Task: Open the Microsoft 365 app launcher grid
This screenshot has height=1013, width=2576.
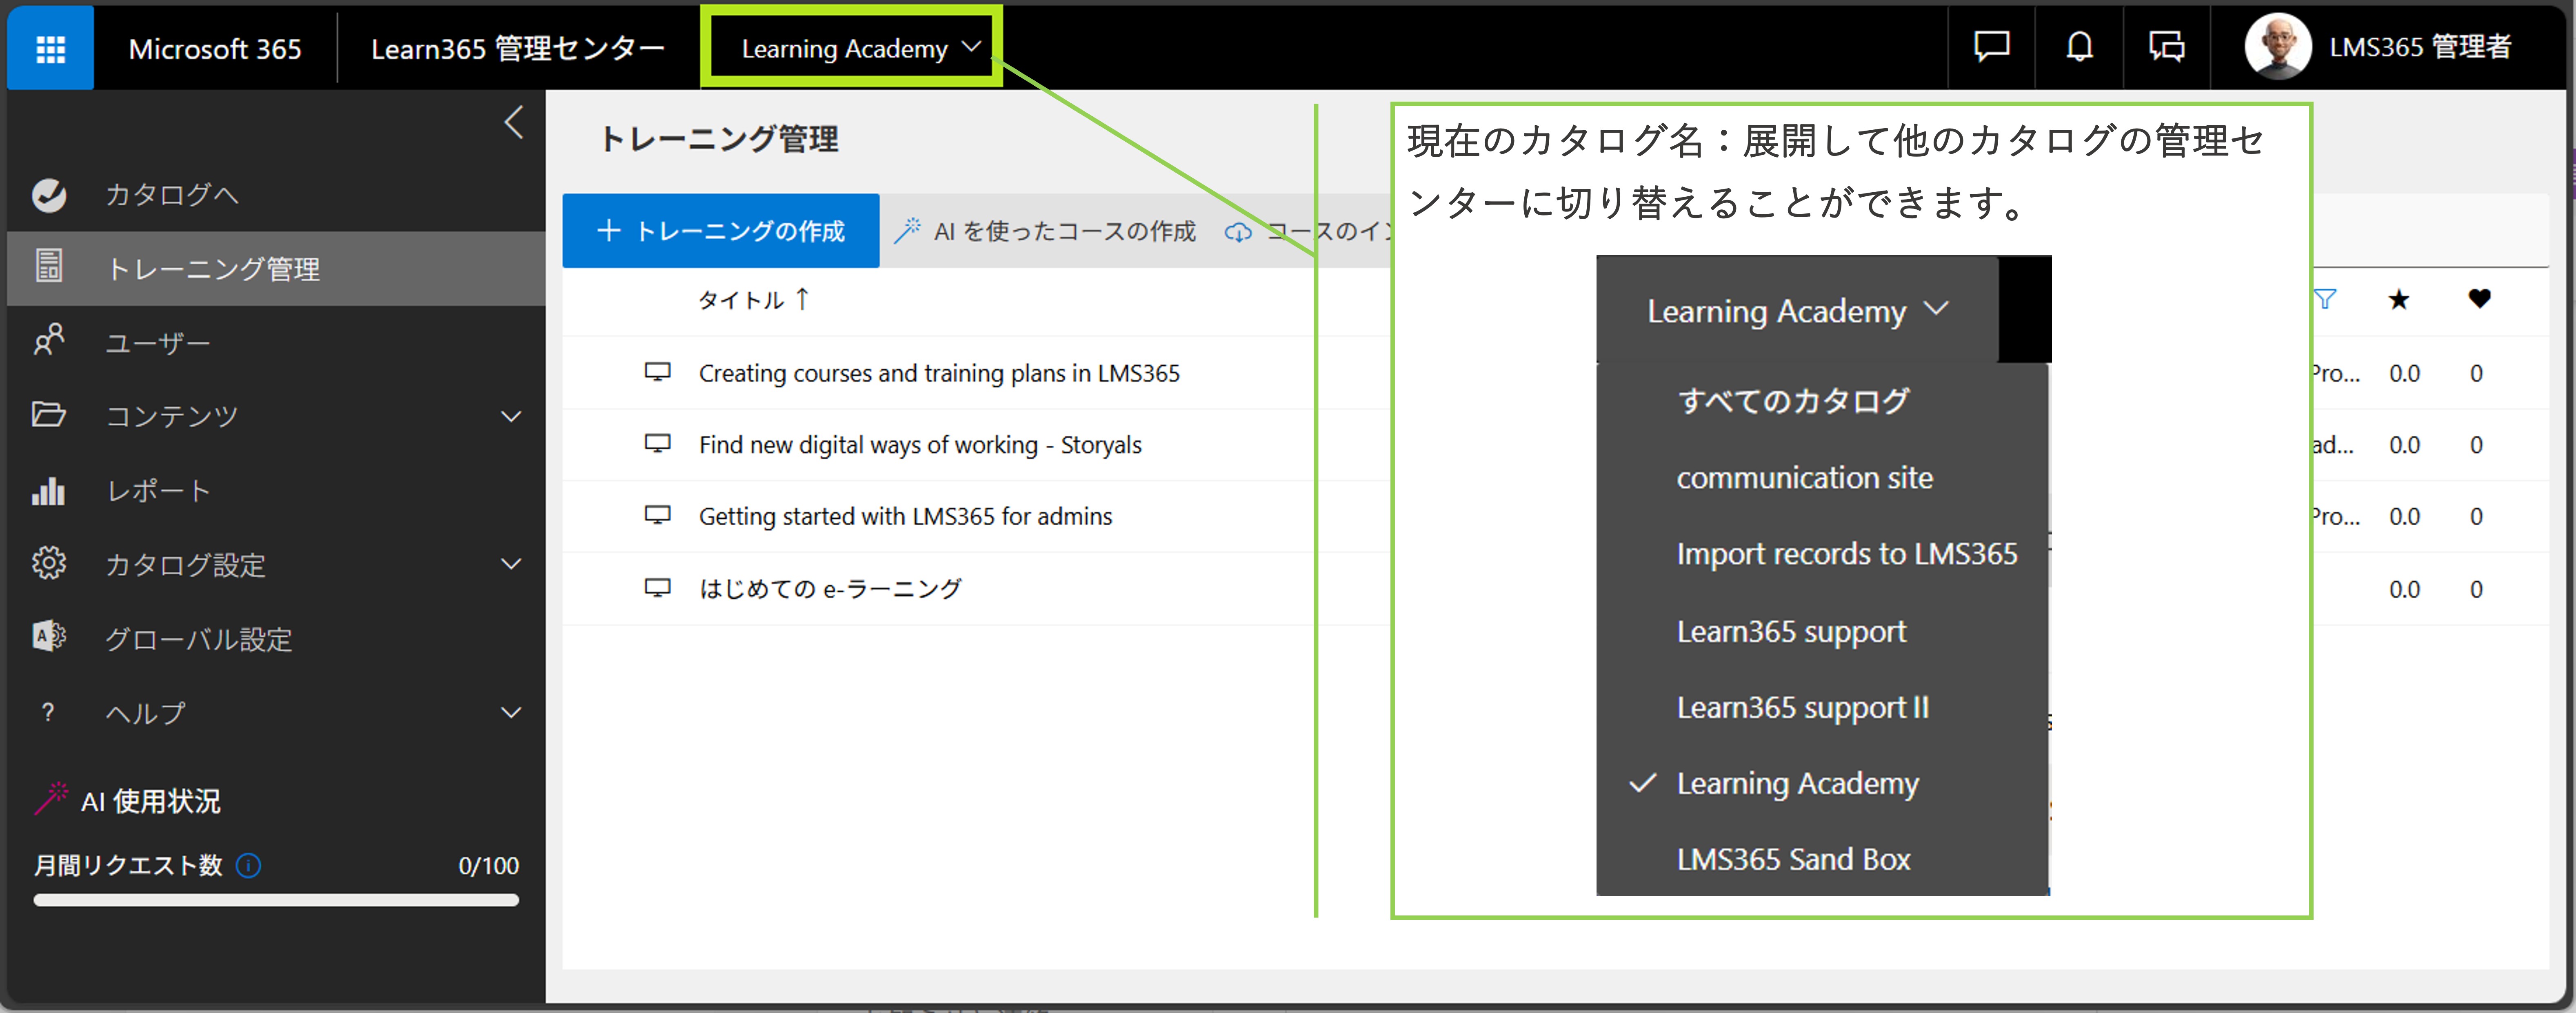Action: point(50,48)
